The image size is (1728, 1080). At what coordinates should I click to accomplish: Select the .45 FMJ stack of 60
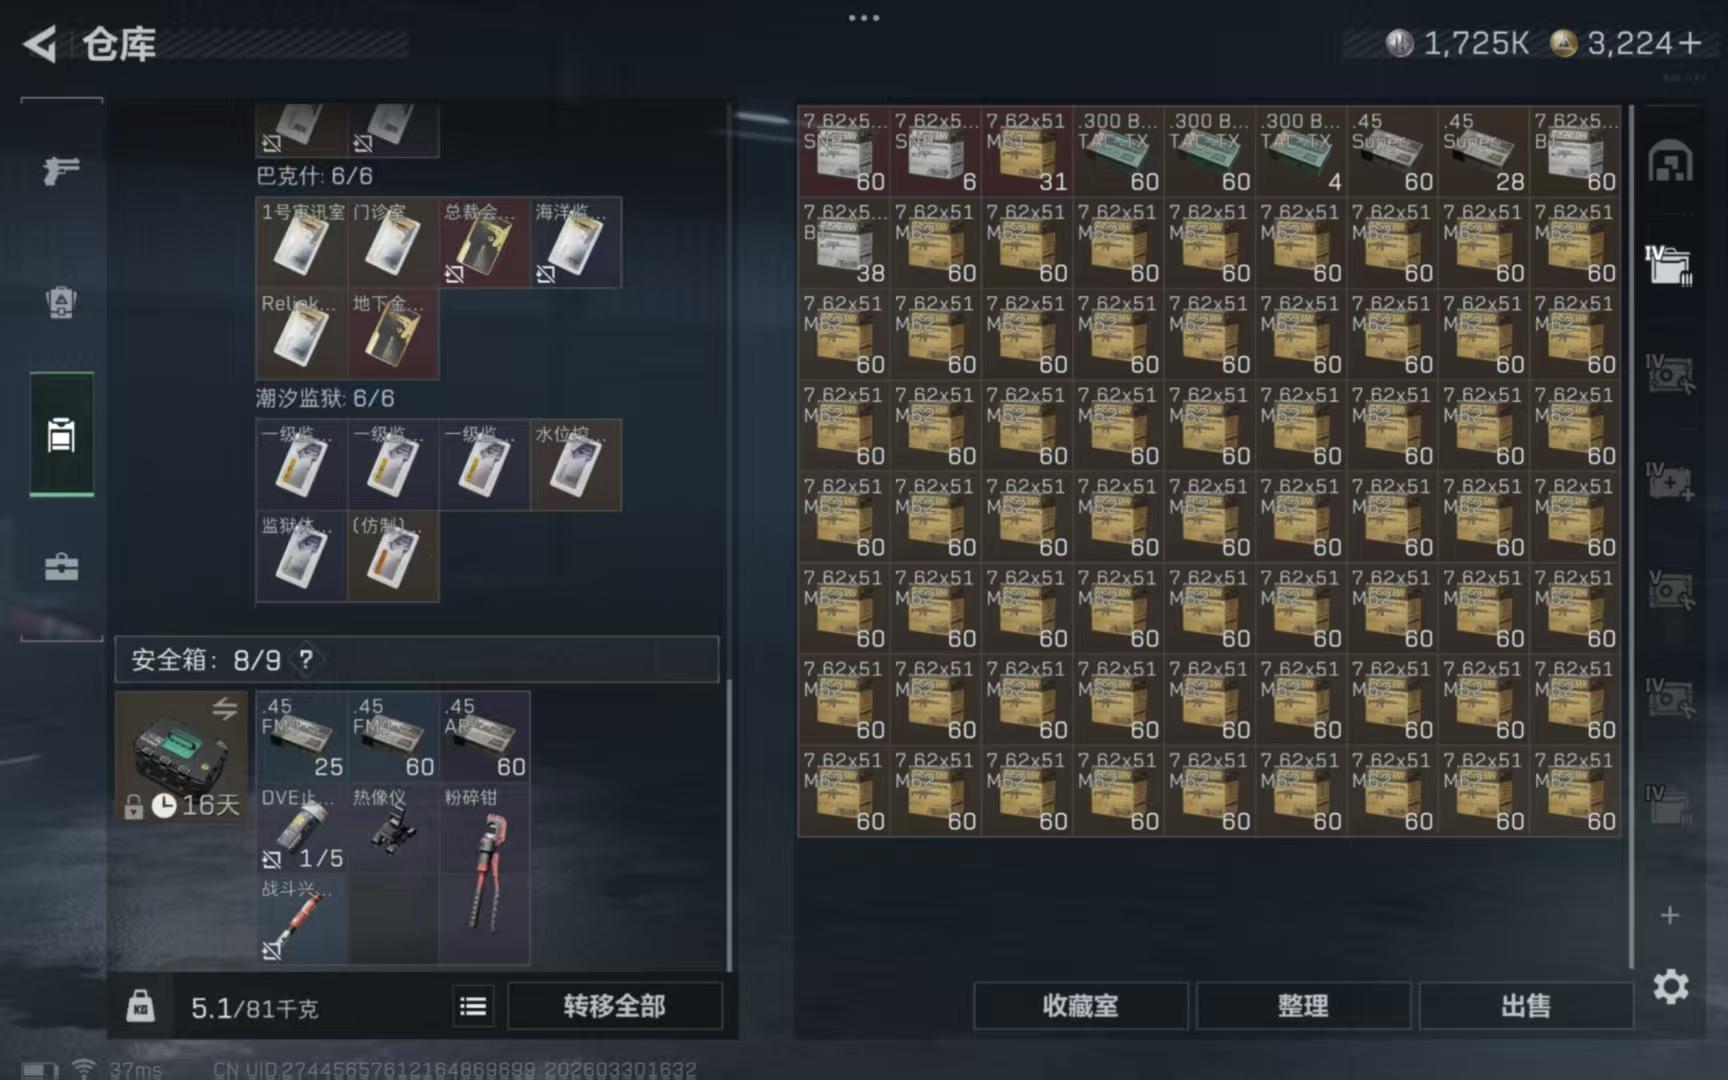tap(393, 736)
